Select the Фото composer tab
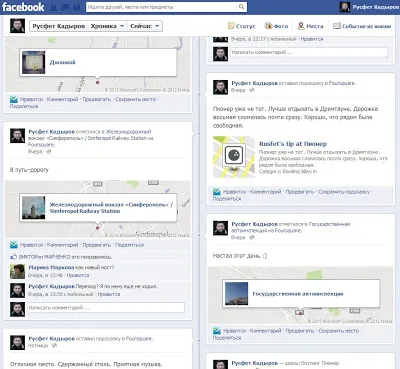This screenshot has height=369, width=400. point(276,26)
